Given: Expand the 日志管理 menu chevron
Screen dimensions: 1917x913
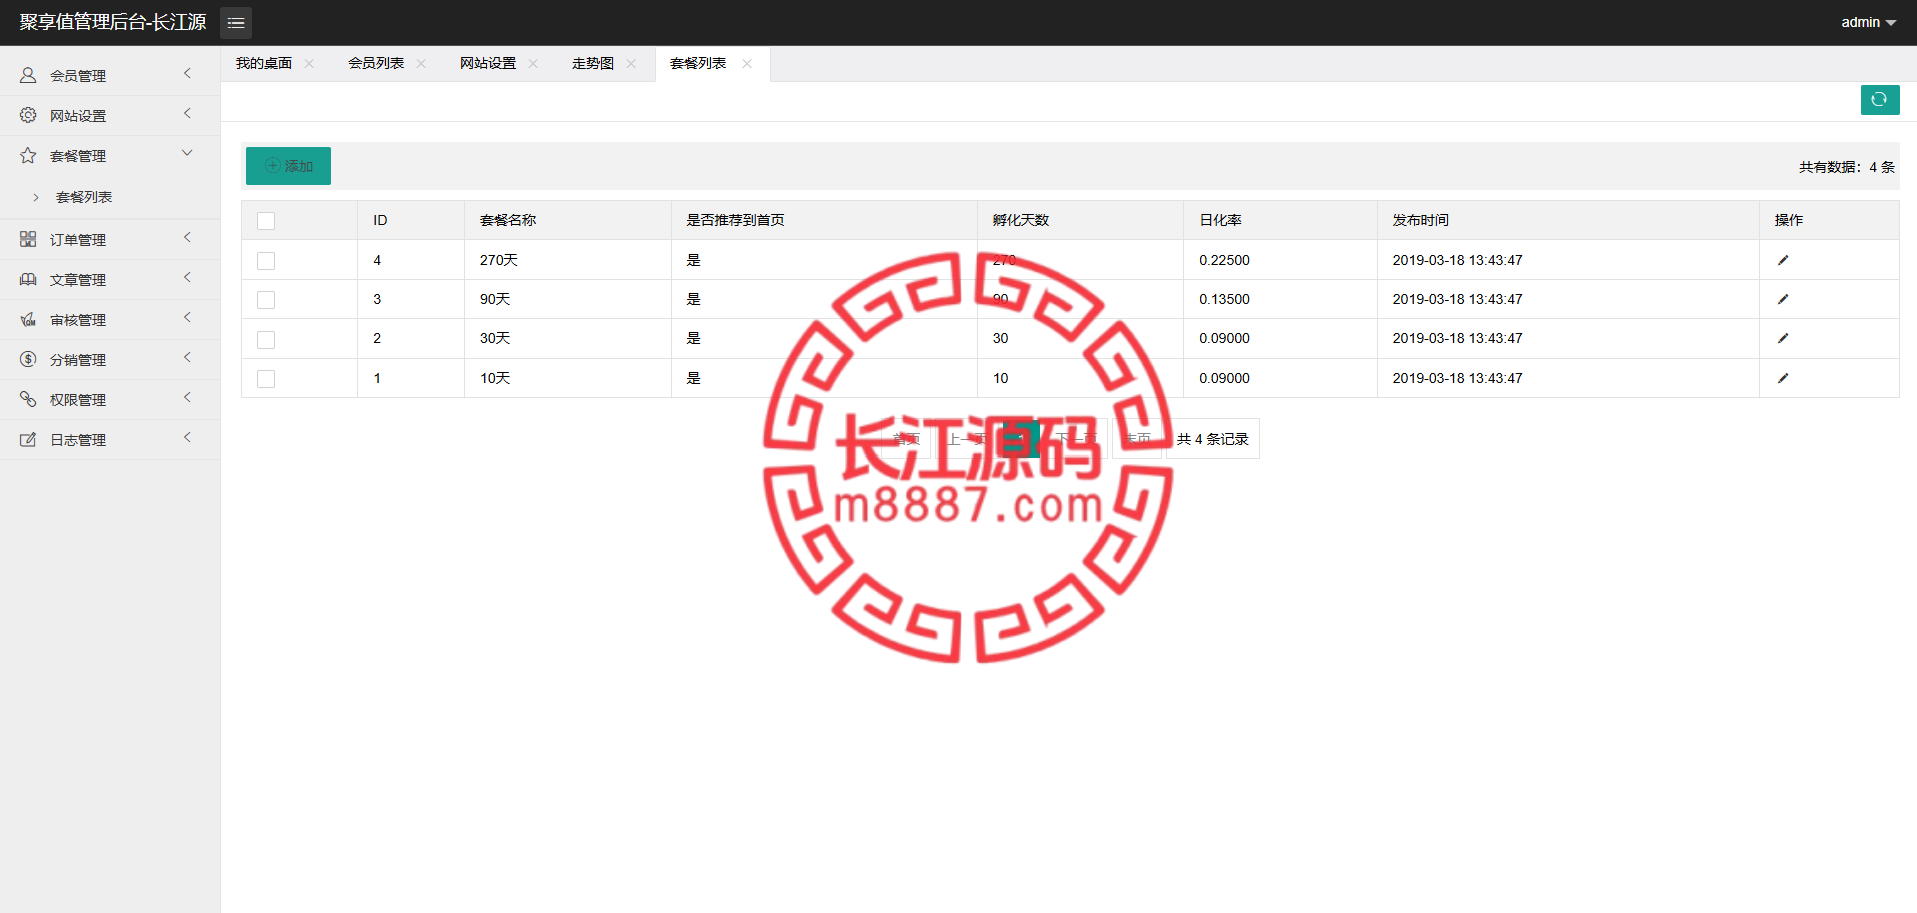Looking at the screenshot, I should tap(187, 438).
